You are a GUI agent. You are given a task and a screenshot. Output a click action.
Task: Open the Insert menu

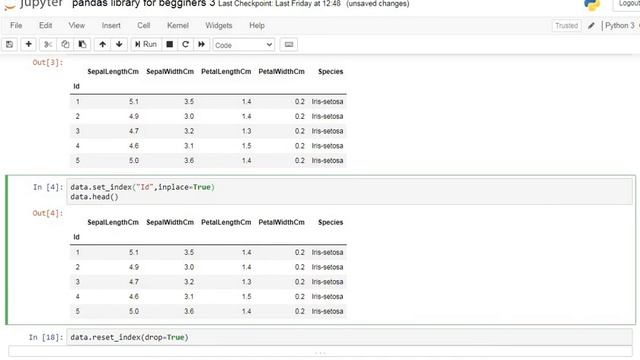(111, 25)
